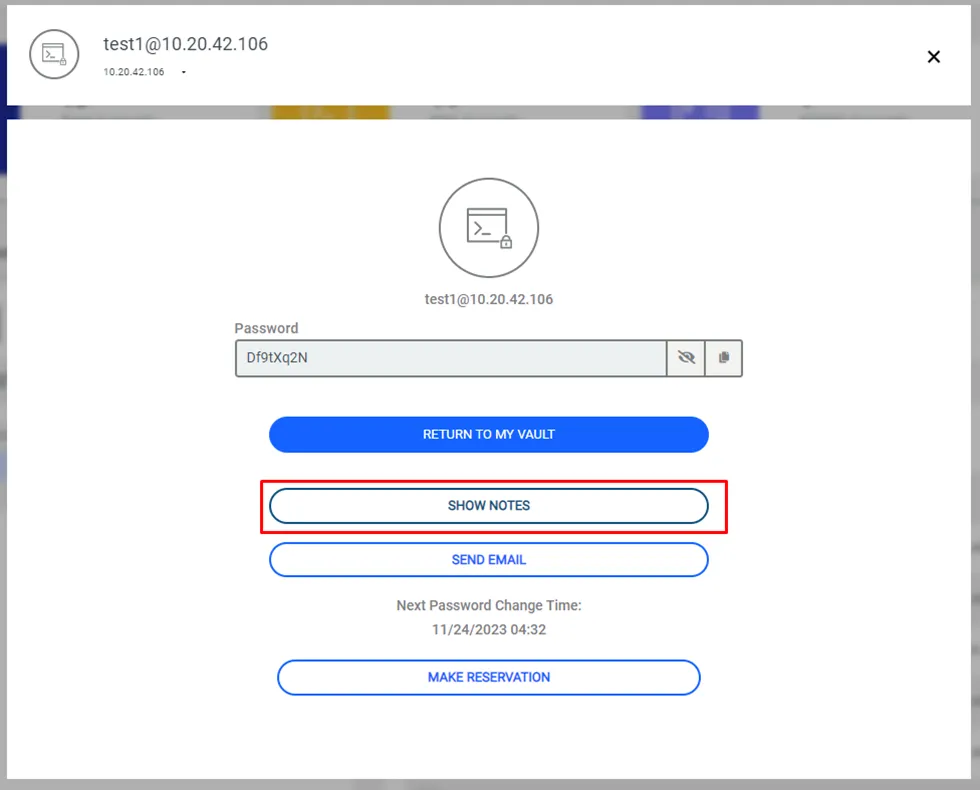This screenshot has width=980, height=790.
Task: Make a reservation for this account
Action: 489,677
